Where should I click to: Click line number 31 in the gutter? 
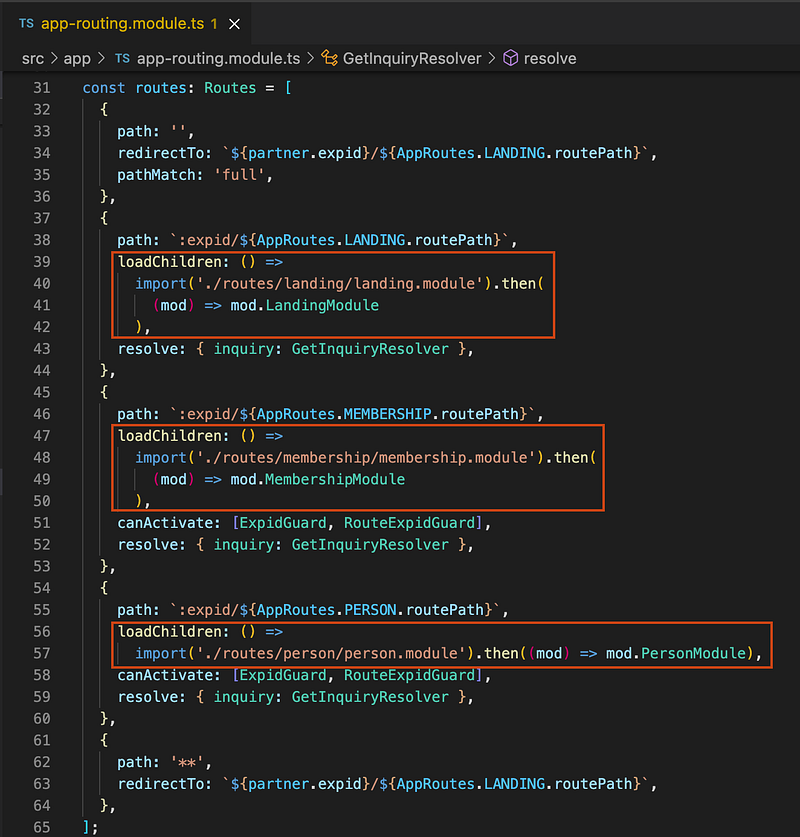[x=41, y=88]
